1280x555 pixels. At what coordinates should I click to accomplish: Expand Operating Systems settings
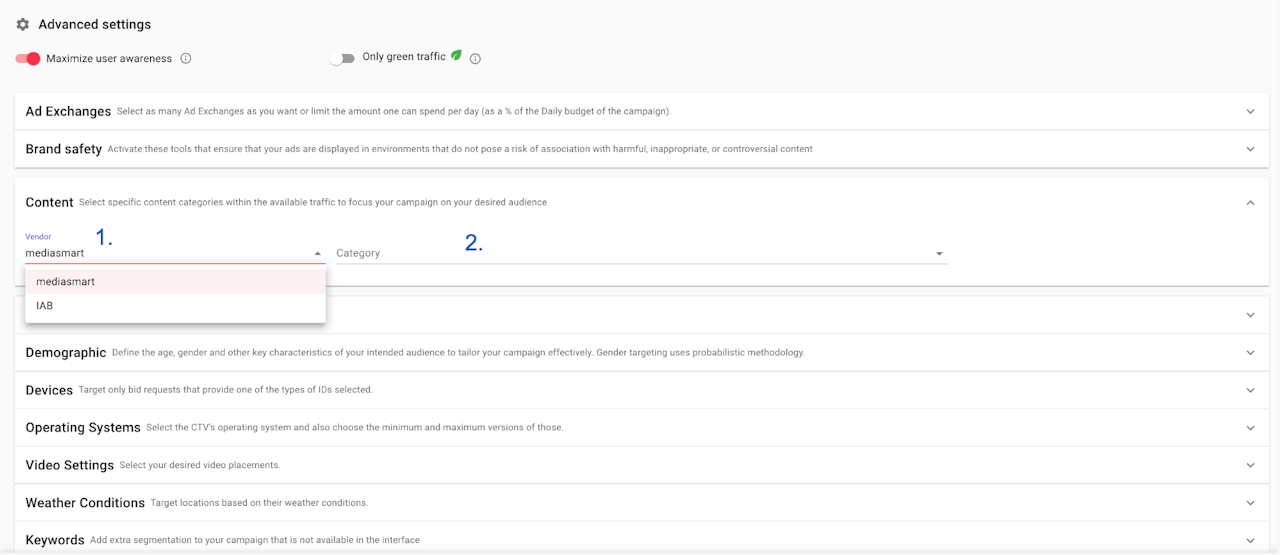click(x=1250, y=427)
